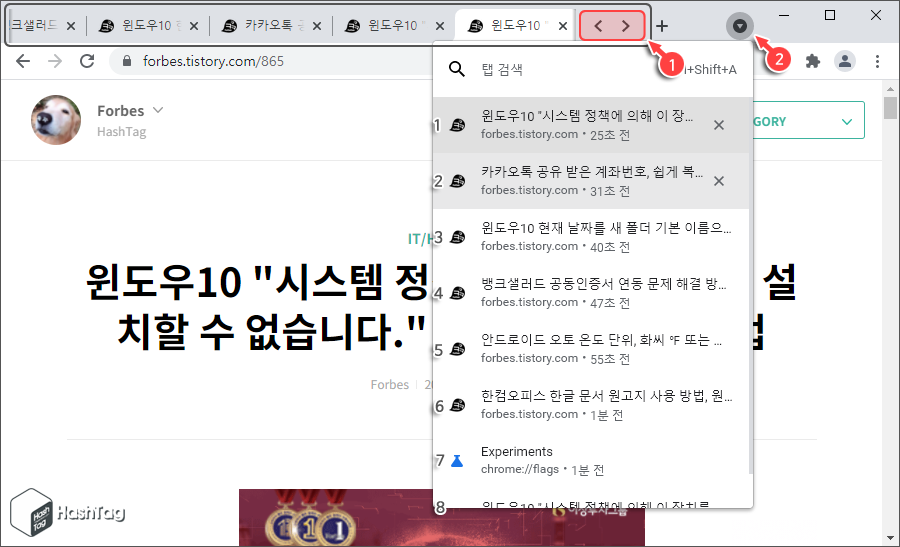The width and height of the screenshot is (900, 547).
Task: Click the address bar URL forbes.tistory.com/865
Action: click(213, 61)
